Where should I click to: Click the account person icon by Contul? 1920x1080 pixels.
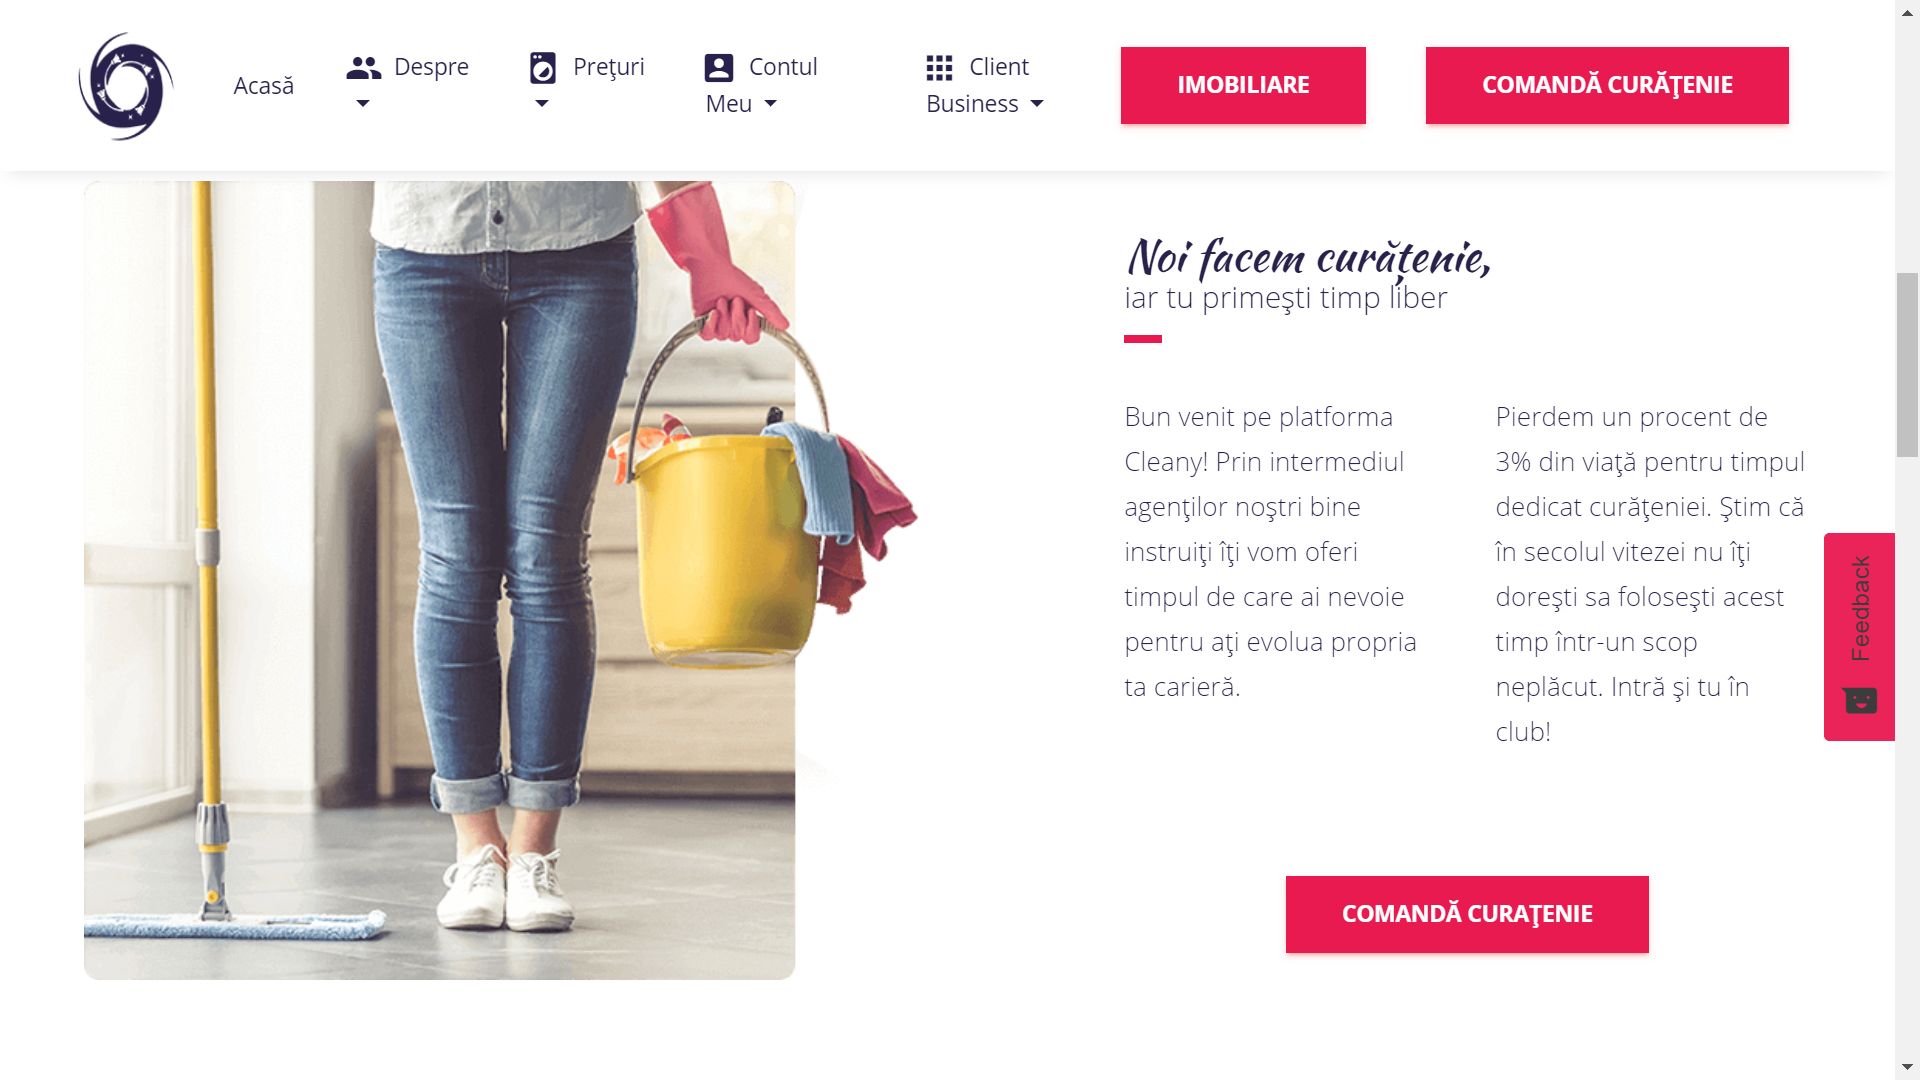tap(719, 67)
